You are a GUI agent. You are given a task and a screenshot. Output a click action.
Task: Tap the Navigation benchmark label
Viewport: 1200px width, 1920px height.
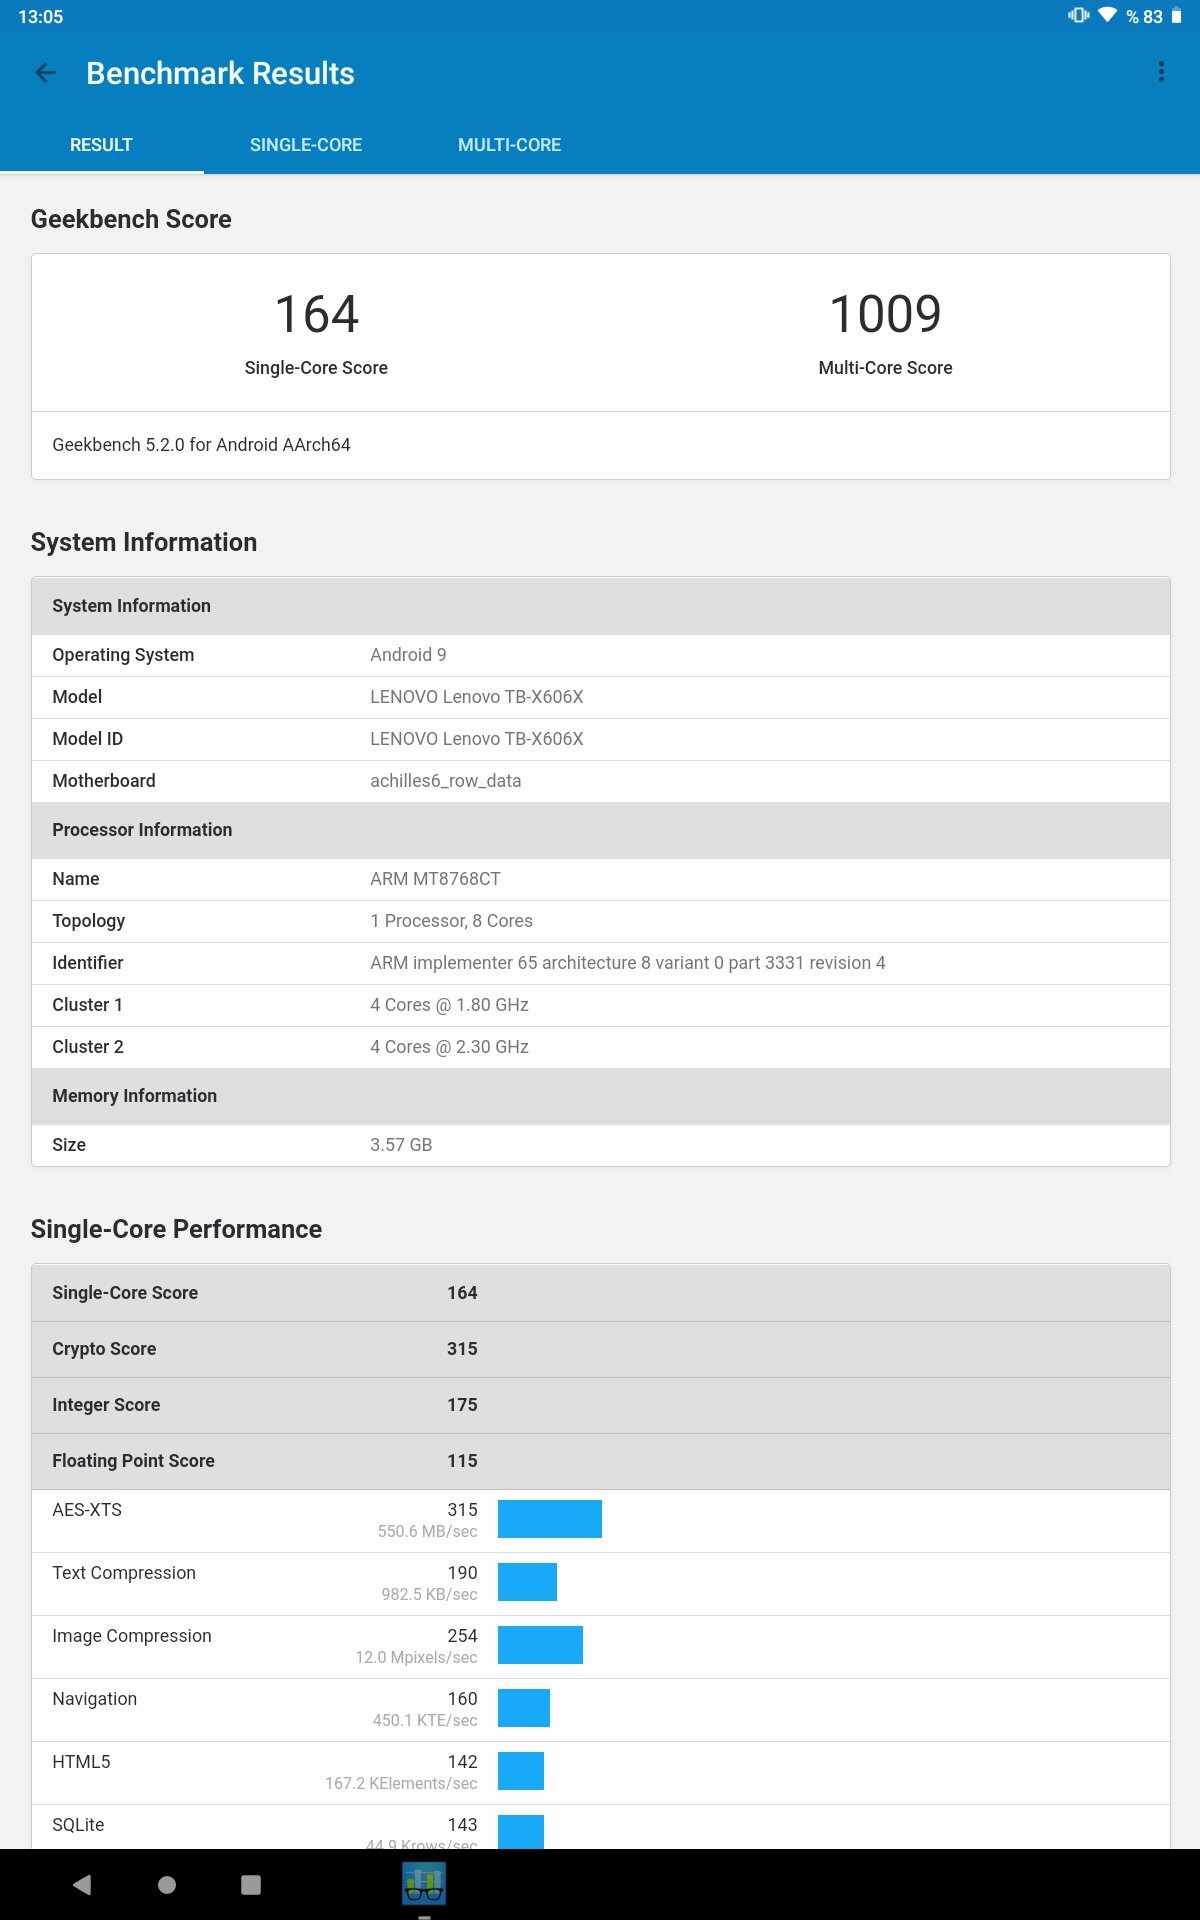(95, 1699)
